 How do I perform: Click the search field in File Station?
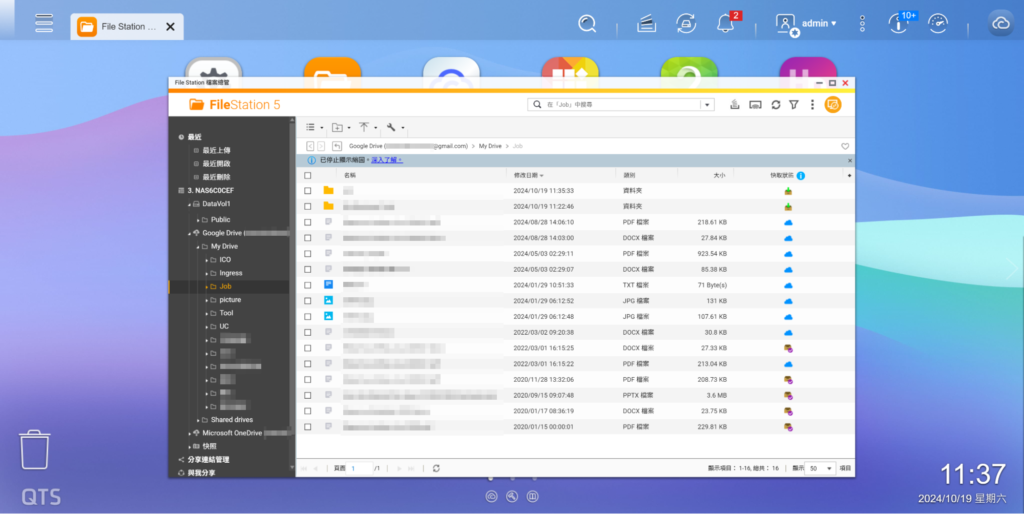[x=620, y=104]
